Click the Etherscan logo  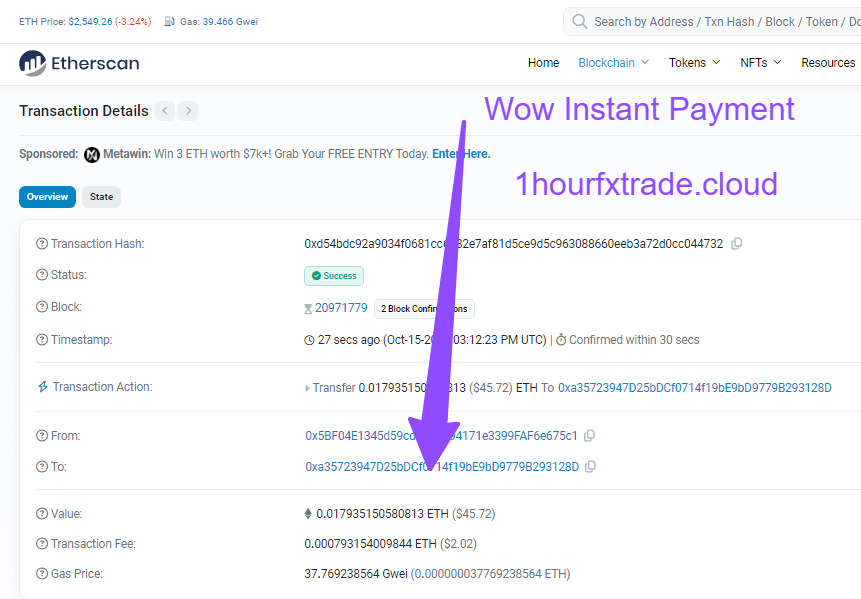(x=79, y=63)
